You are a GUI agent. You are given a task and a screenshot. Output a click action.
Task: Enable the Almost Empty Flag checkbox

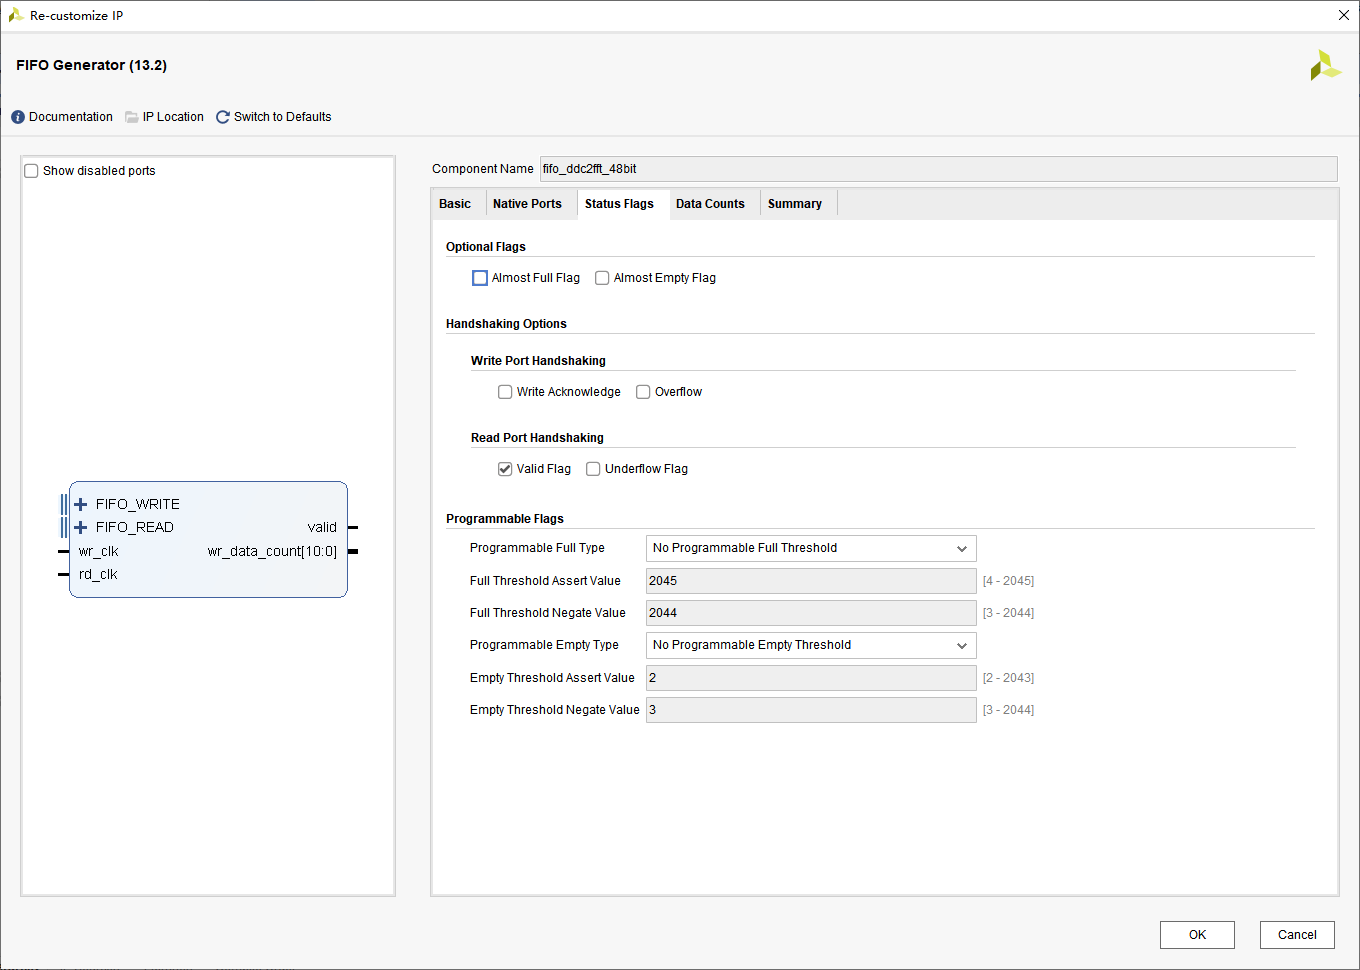[x=602, y=278]
